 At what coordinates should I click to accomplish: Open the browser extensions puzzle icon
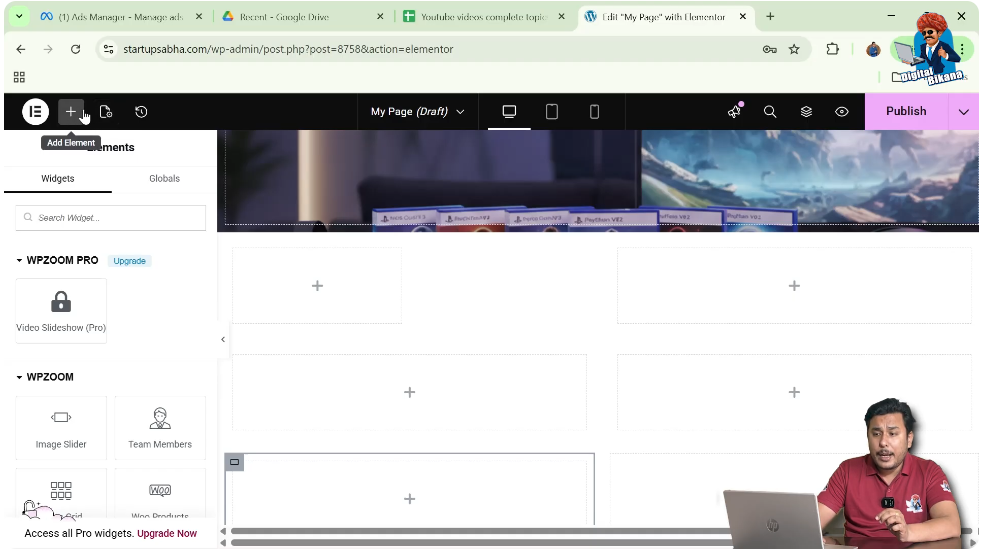(x=833, y=49)
